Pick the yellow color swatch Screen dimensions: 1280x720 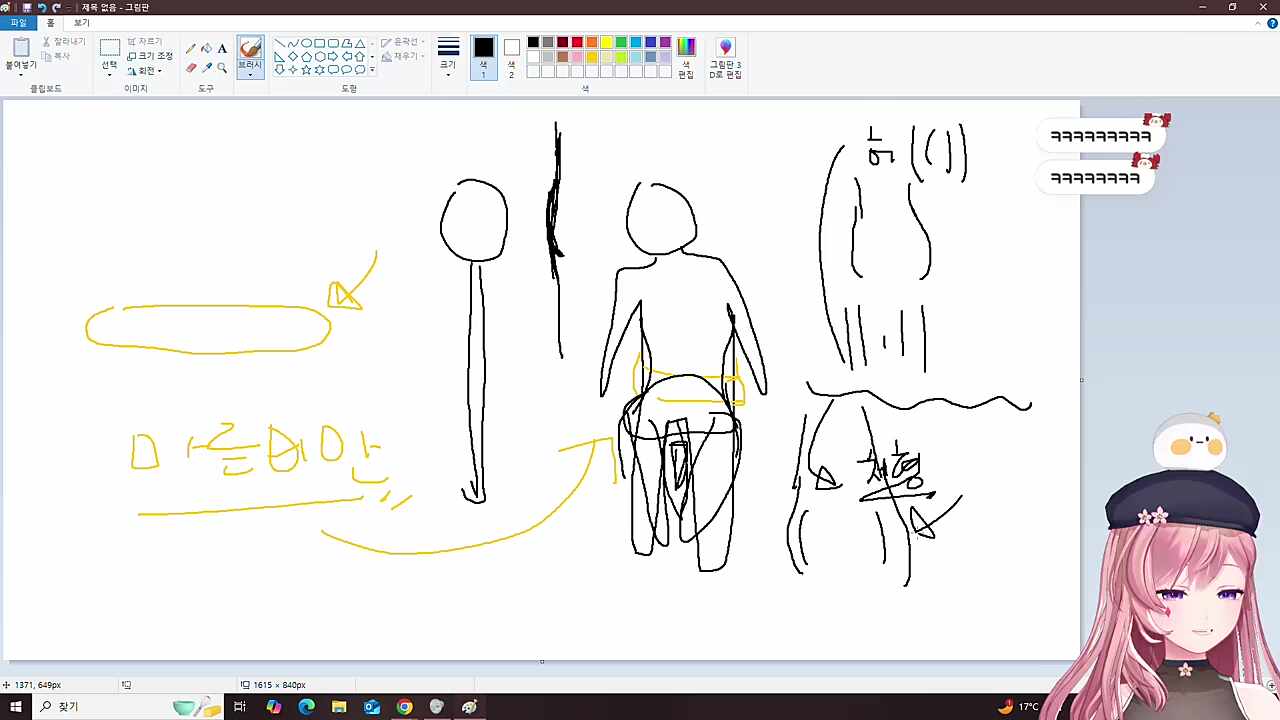606,42
